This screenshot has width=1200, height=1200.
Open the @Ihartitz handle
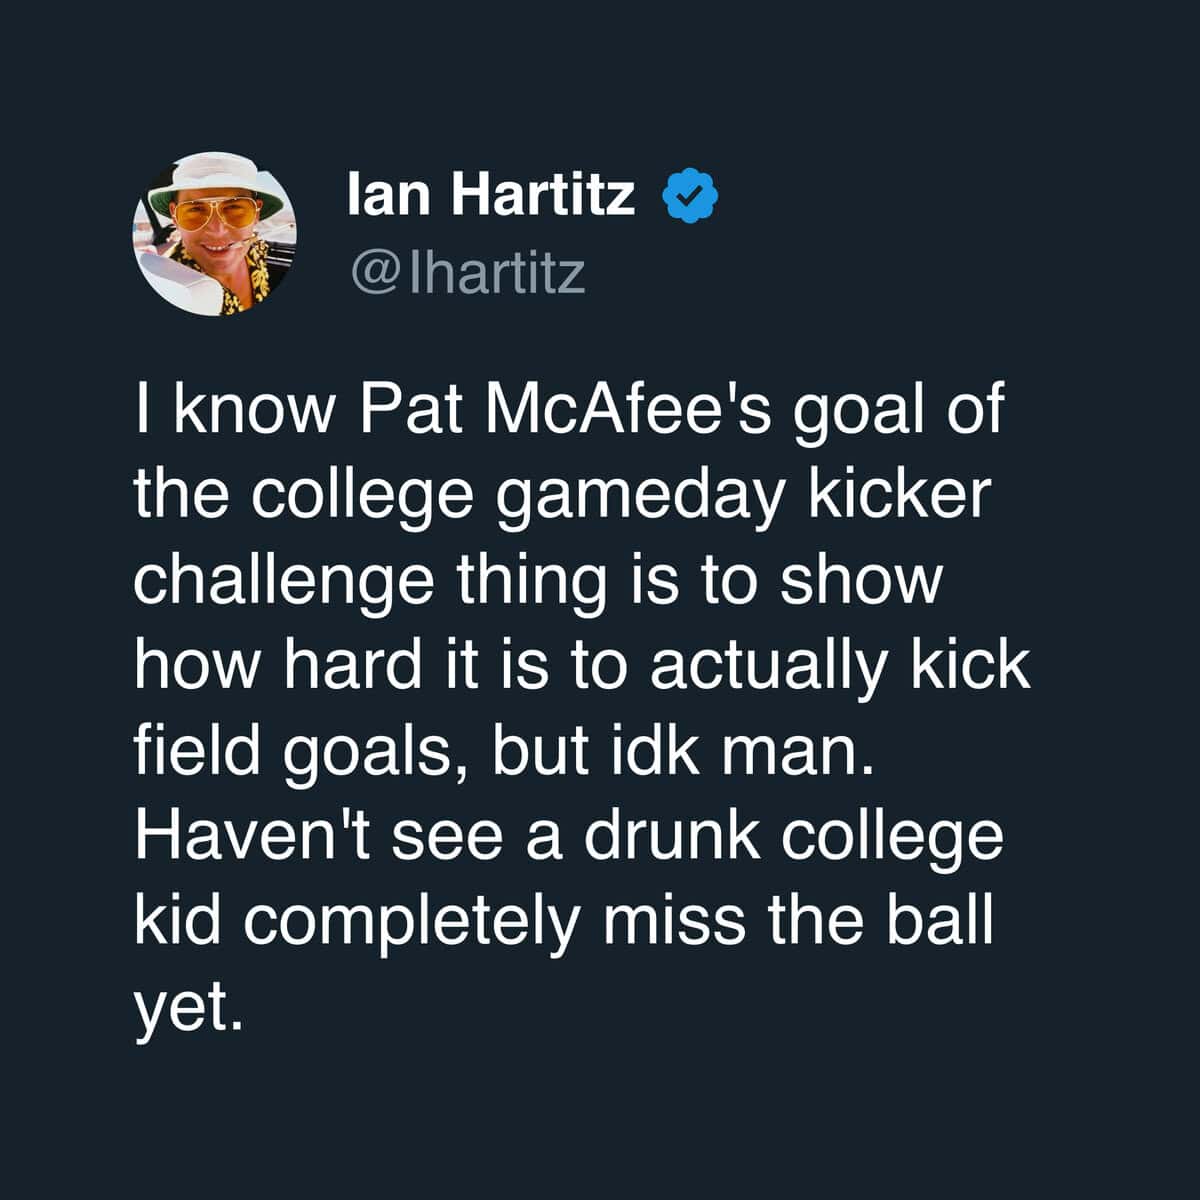[465, 271]
